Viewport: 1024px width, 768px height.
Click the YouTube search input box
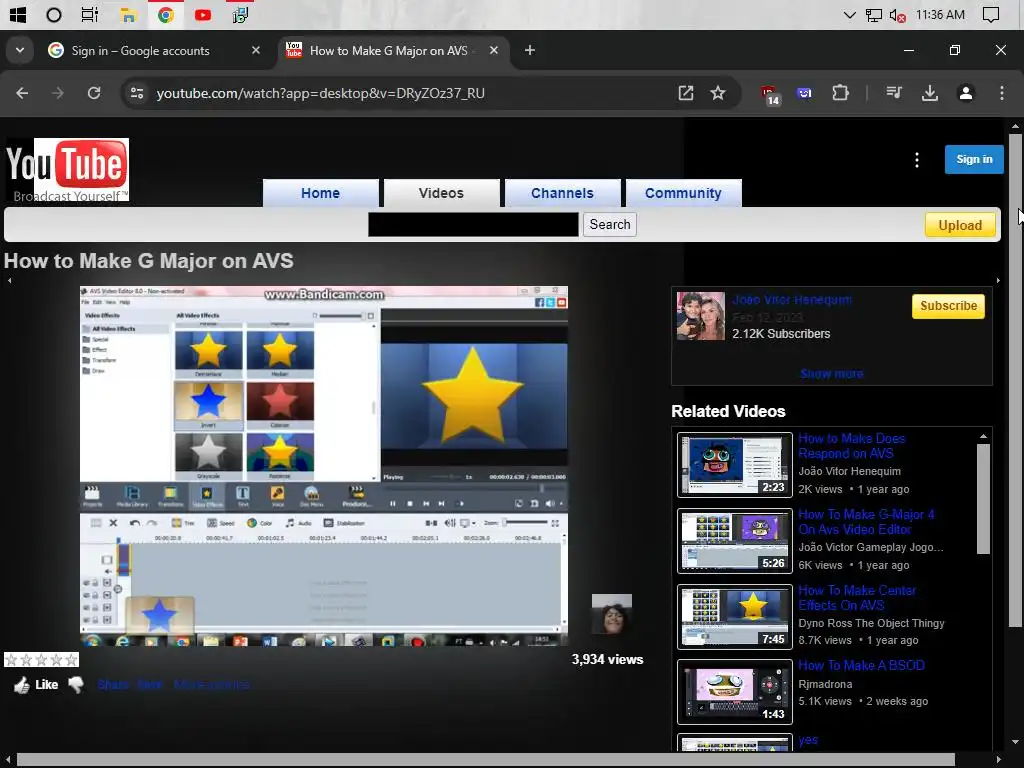[473, 225]
